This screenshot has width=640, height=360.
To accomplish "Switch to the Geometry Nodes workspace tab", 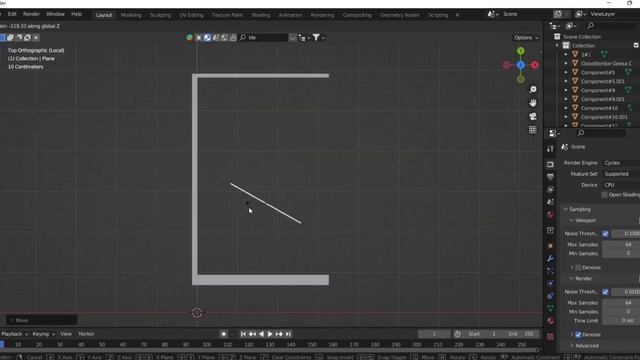I will pyautogui.click(x=400, y=15).
